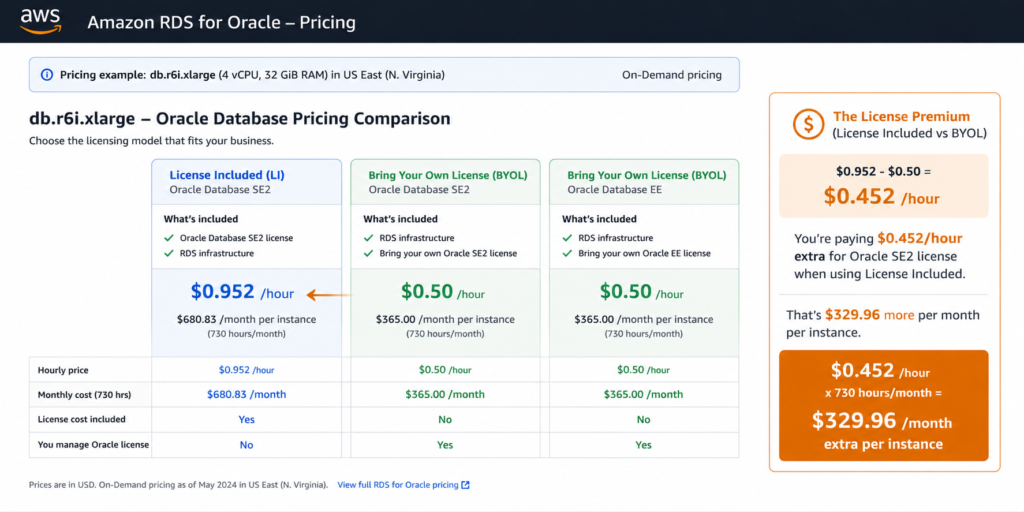Click the large $0.952 /hour price
Viewport: 1024px width, 512px height.
point(242,292)
